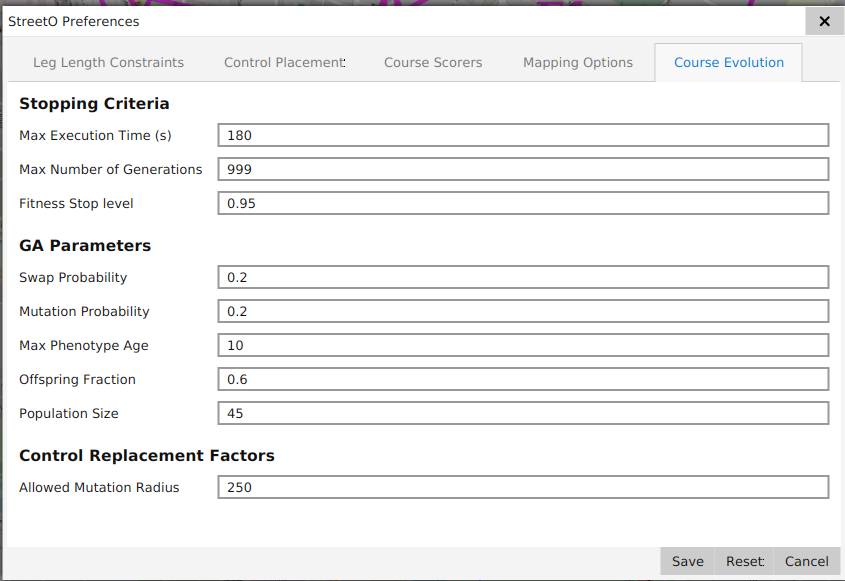Select the Course Evolution tab
845x581 pixels.
click(x=728, y=62)
